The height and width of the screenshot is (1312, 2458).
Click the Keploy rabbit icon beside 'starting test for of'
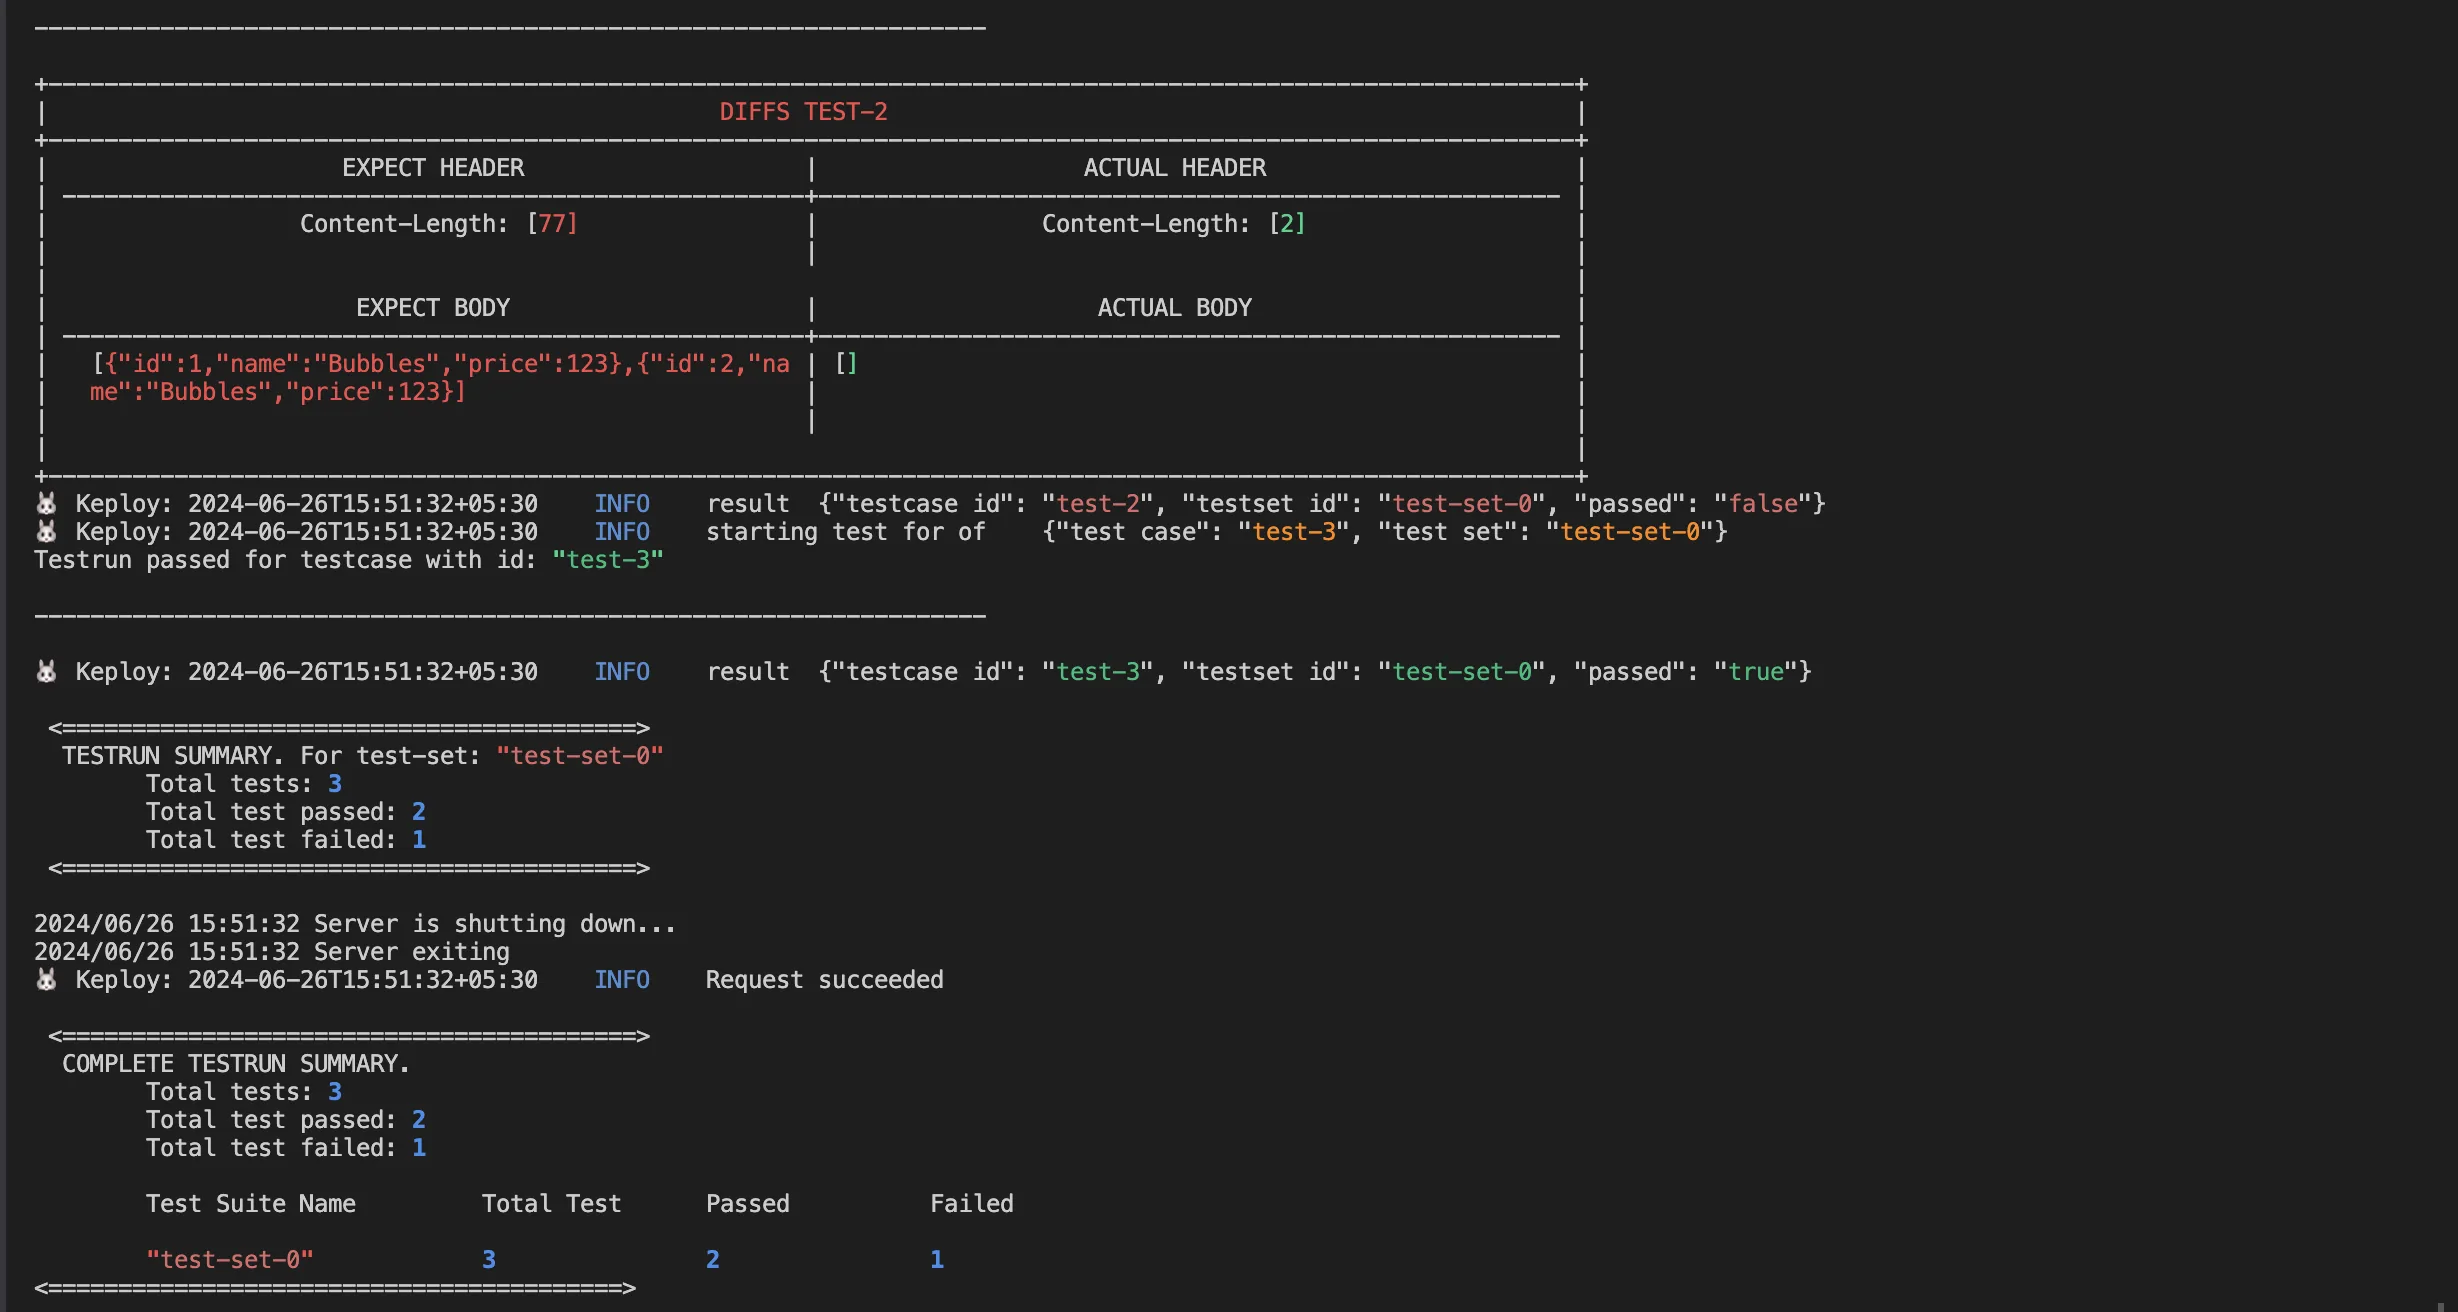tap(46, 531)
